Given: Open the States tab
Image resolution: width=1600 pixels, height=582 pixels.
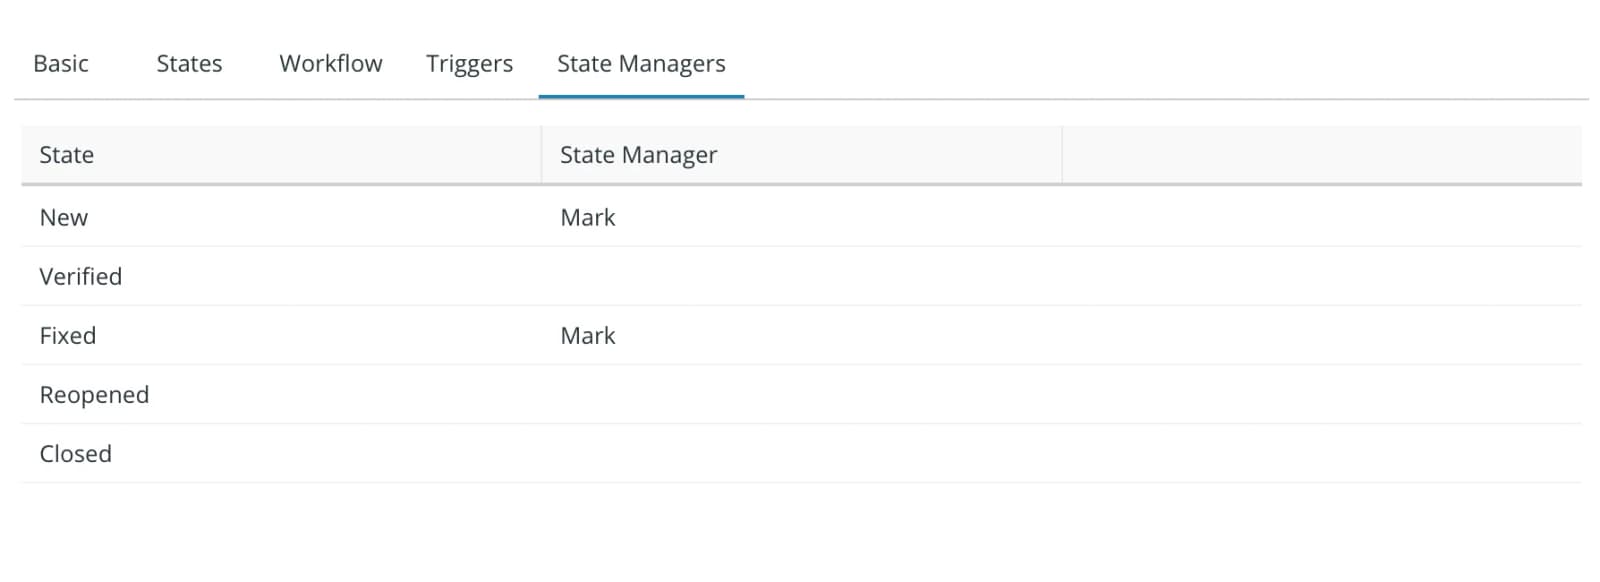Looking at the screenshot, I should click(x=189, y=64).
